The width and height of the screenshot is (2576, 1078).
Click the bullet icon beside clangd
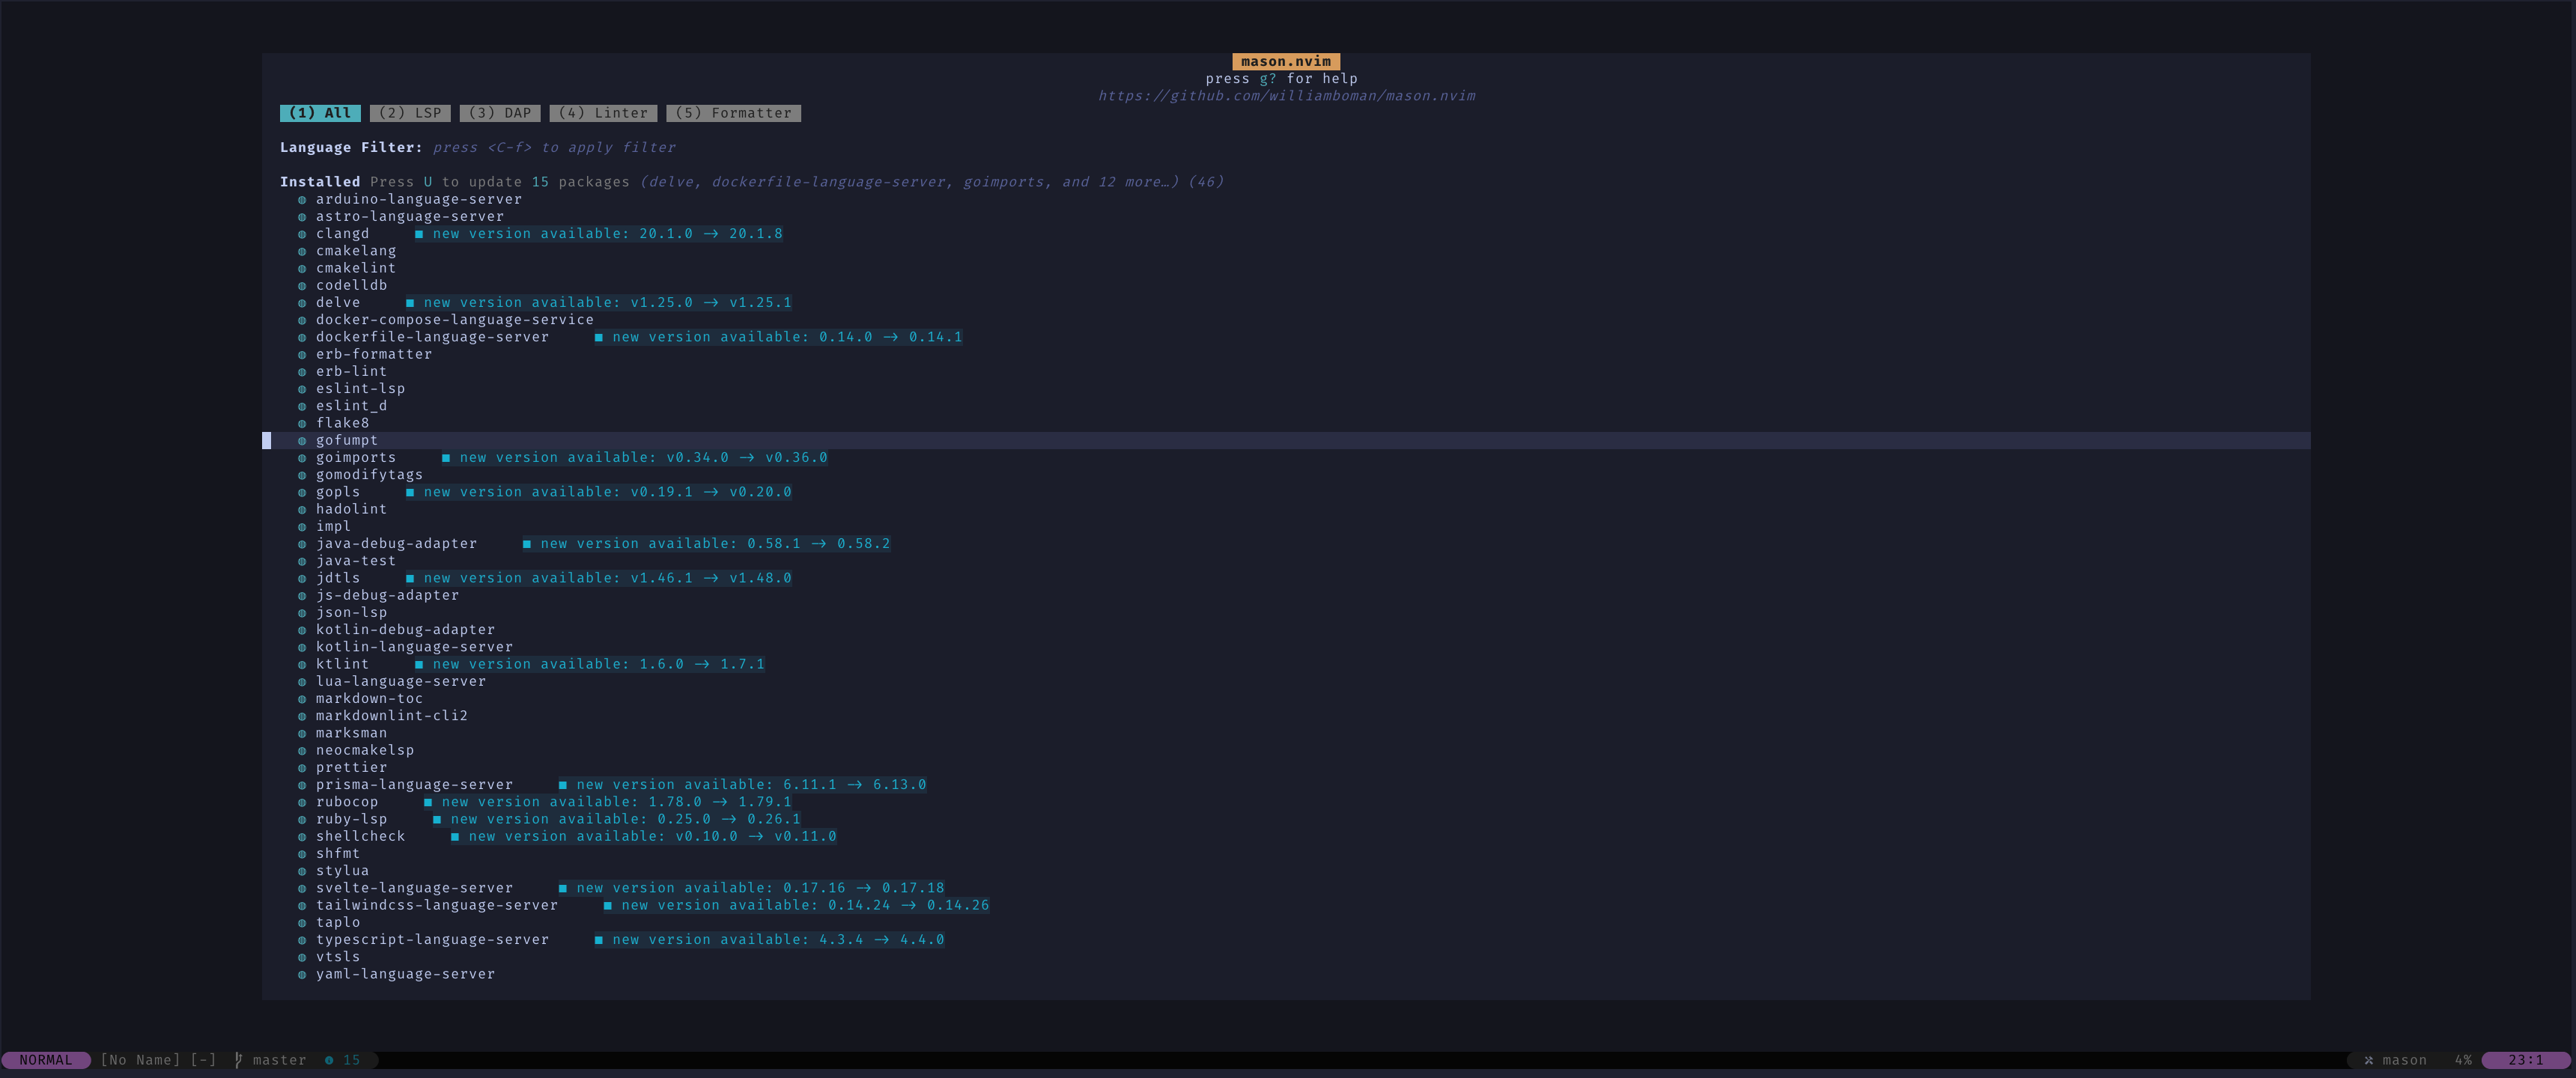coord(302,234)
